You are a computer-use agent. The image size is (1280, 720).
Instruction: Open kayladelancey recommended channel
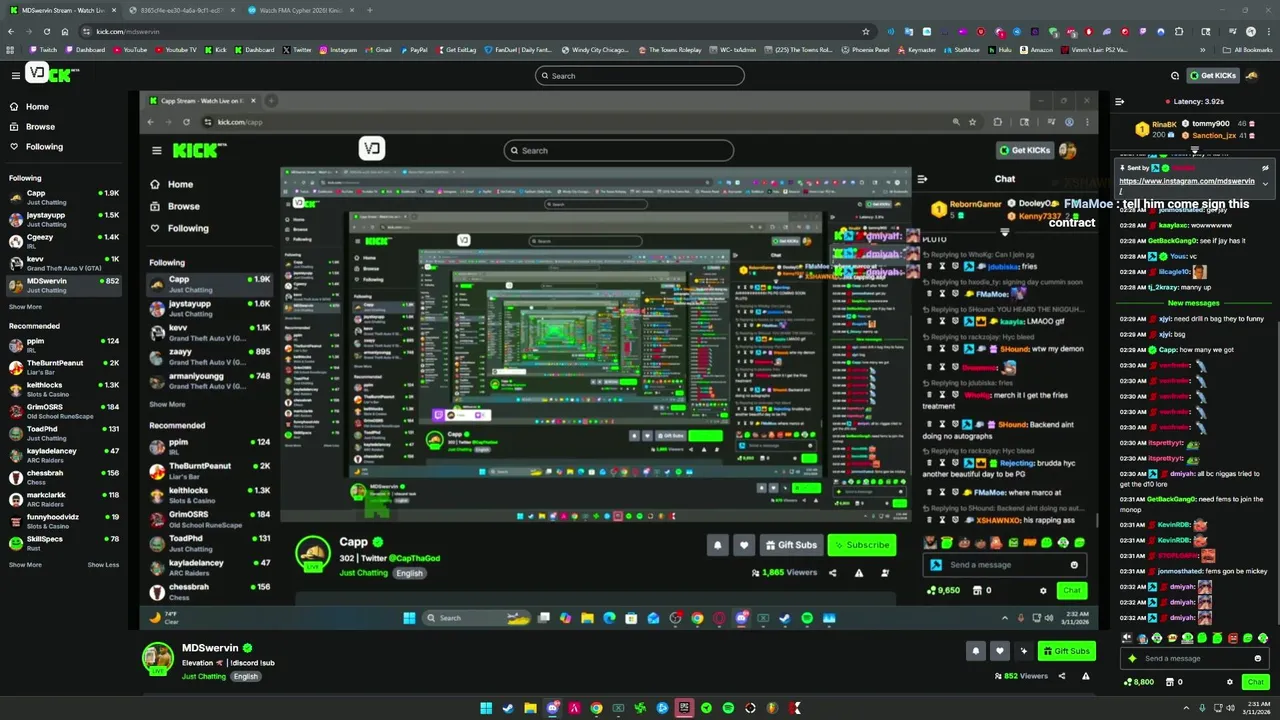tap(64, 455)
